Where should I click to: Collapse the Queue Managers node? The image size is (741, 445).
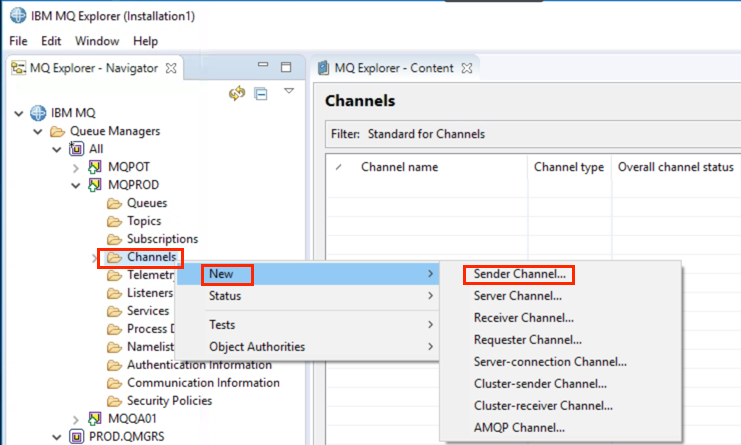38,131
